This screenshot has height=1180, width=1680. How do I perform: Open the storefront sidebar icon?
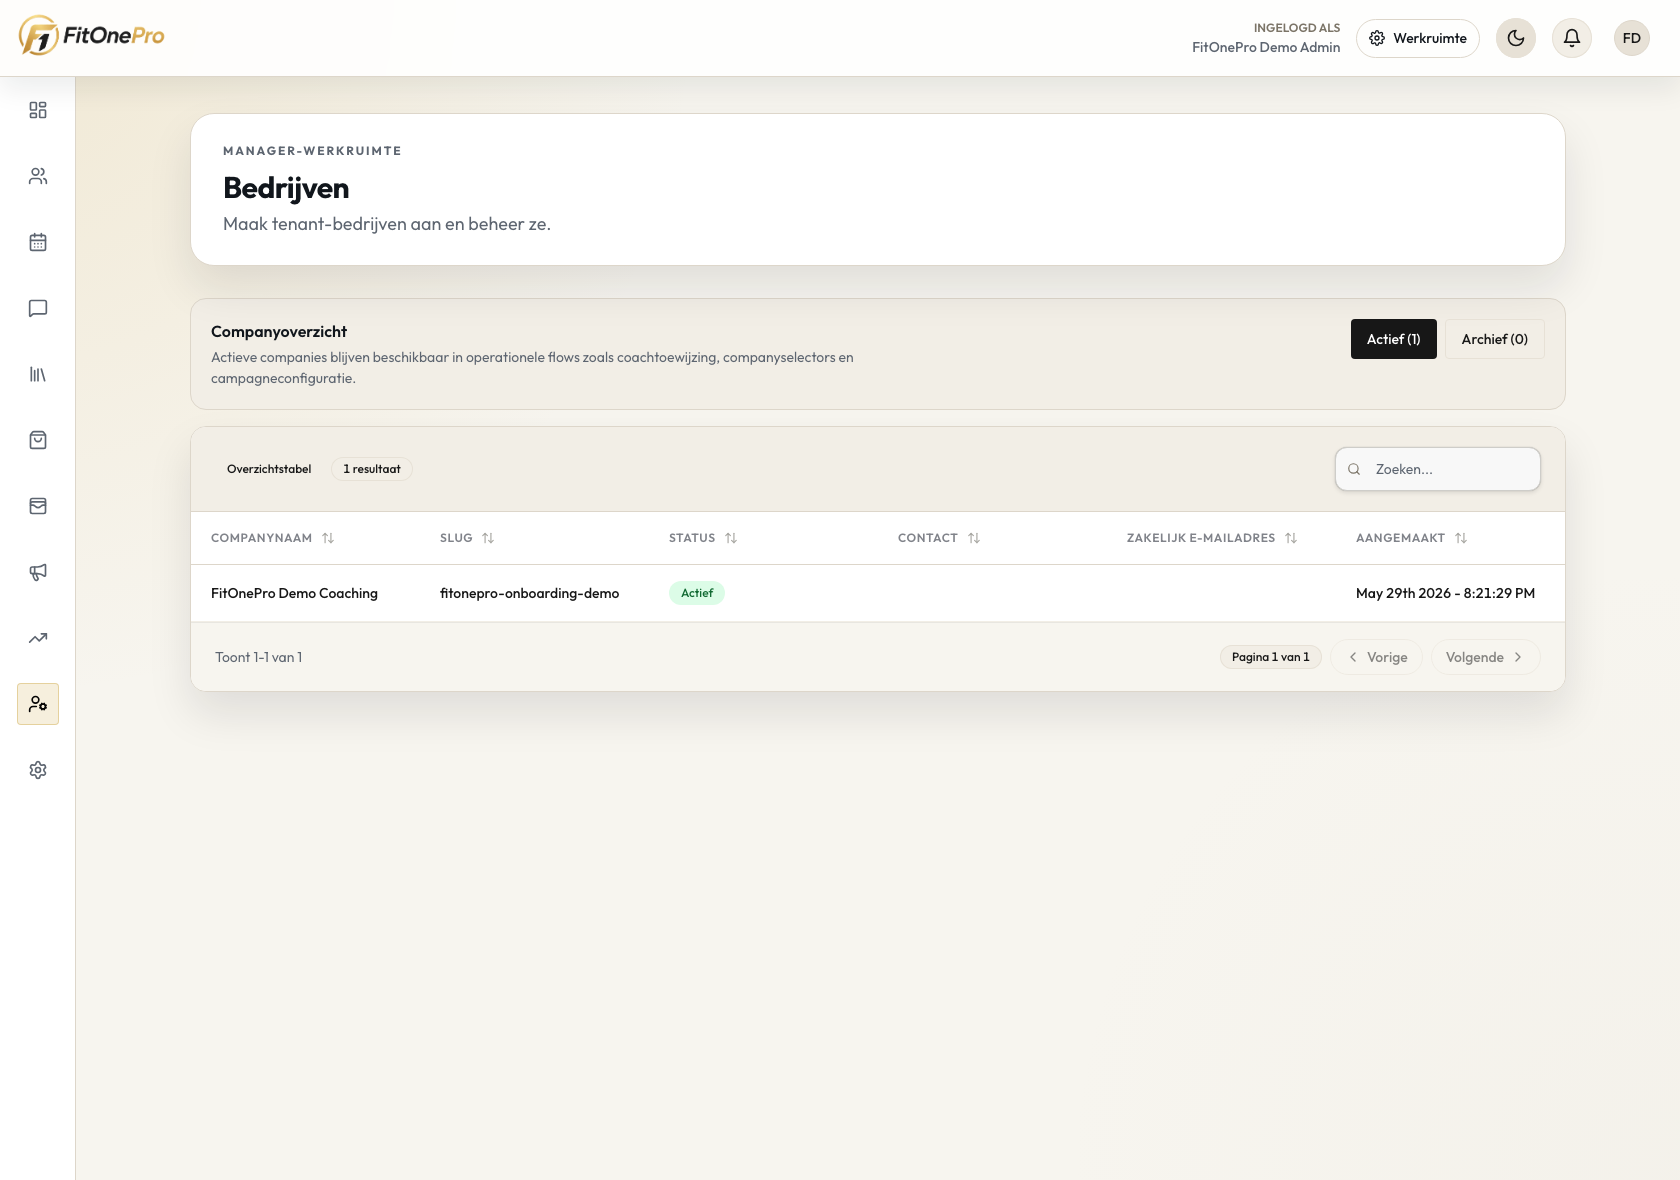pyautogui.click(x=38, y=506)
